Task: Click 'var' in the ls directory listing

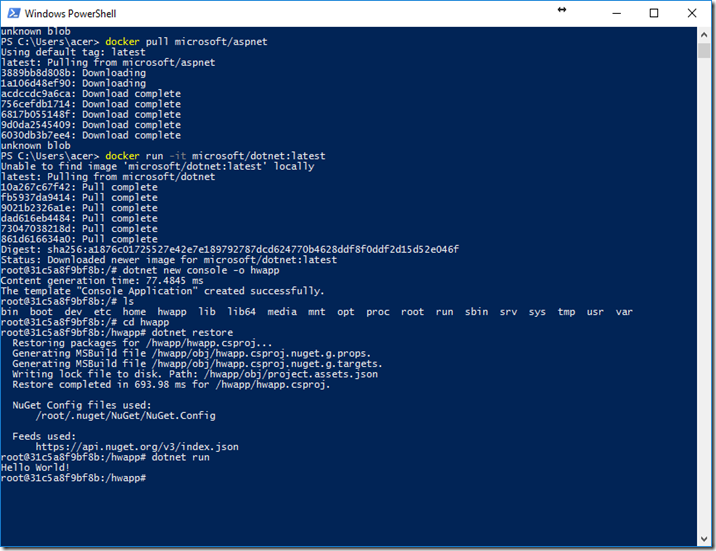Action: (624, 312)
